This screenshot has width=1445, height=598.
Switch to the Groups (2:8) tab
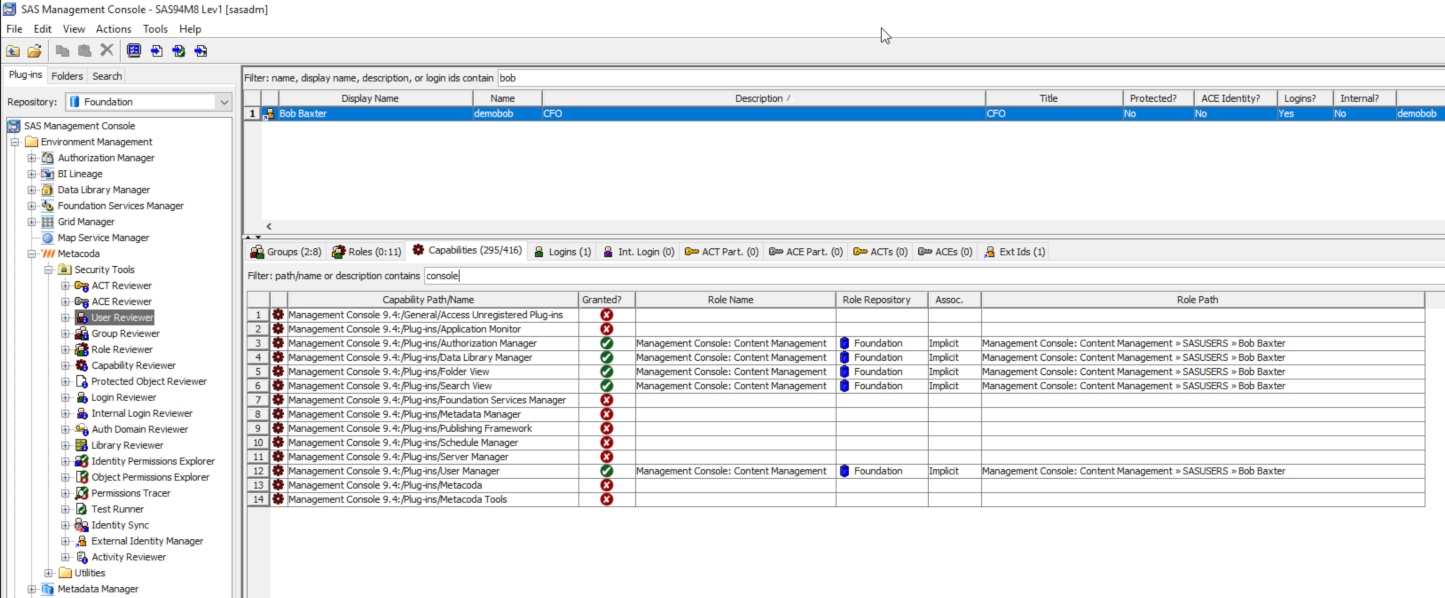click(283, 251)
